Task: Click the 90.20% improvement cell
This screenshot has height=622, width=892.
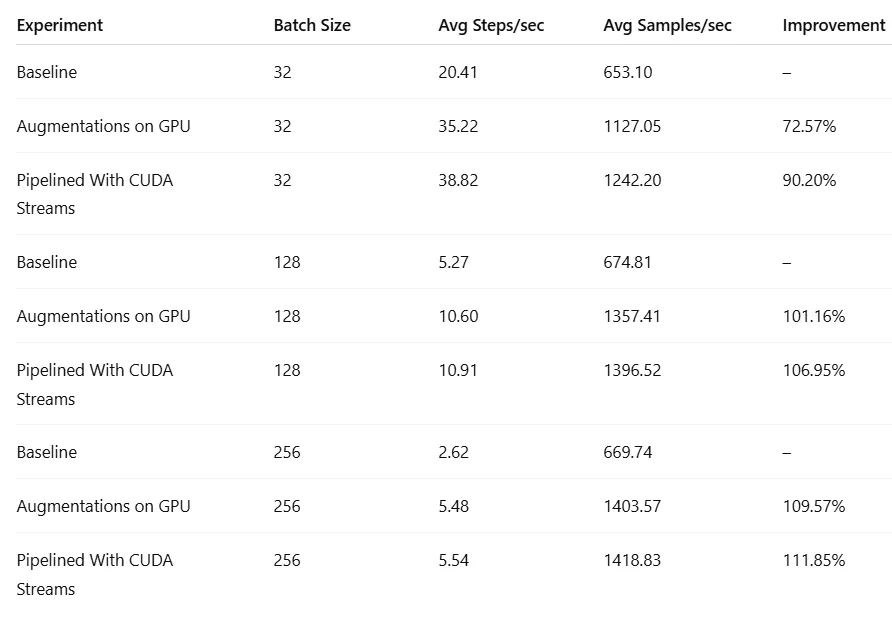Action: coord(809,180)
